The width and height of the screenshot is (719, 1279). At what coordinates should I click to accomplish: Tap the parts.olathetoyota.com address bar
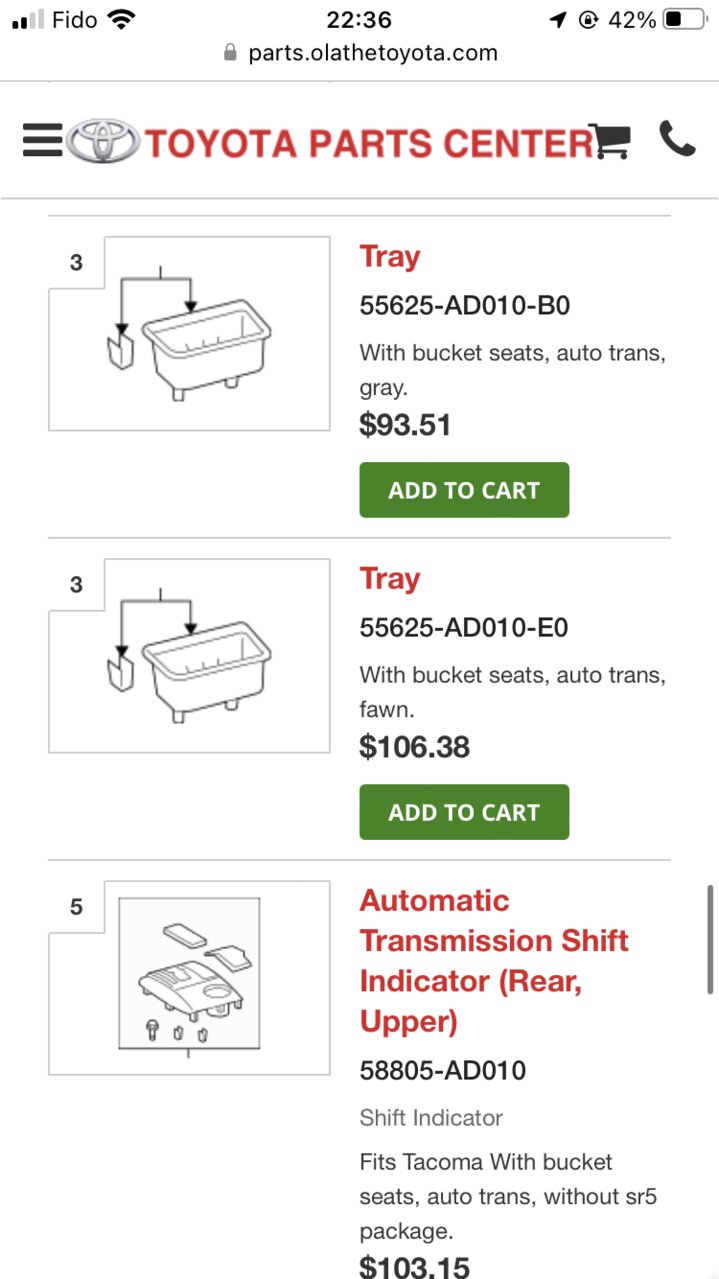[x=360, y=53]
